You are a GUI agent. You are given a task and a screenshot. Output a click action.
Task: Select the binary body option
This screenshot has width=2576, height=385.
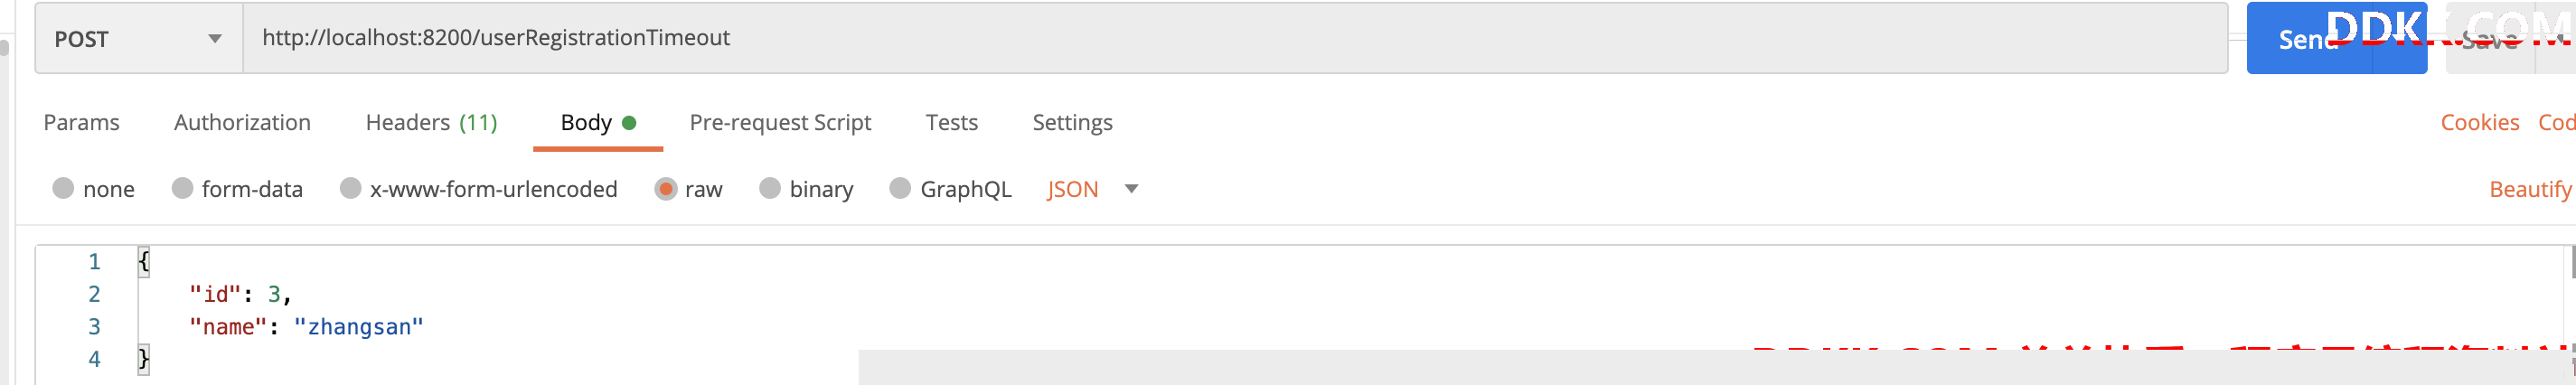click(769, 188)
